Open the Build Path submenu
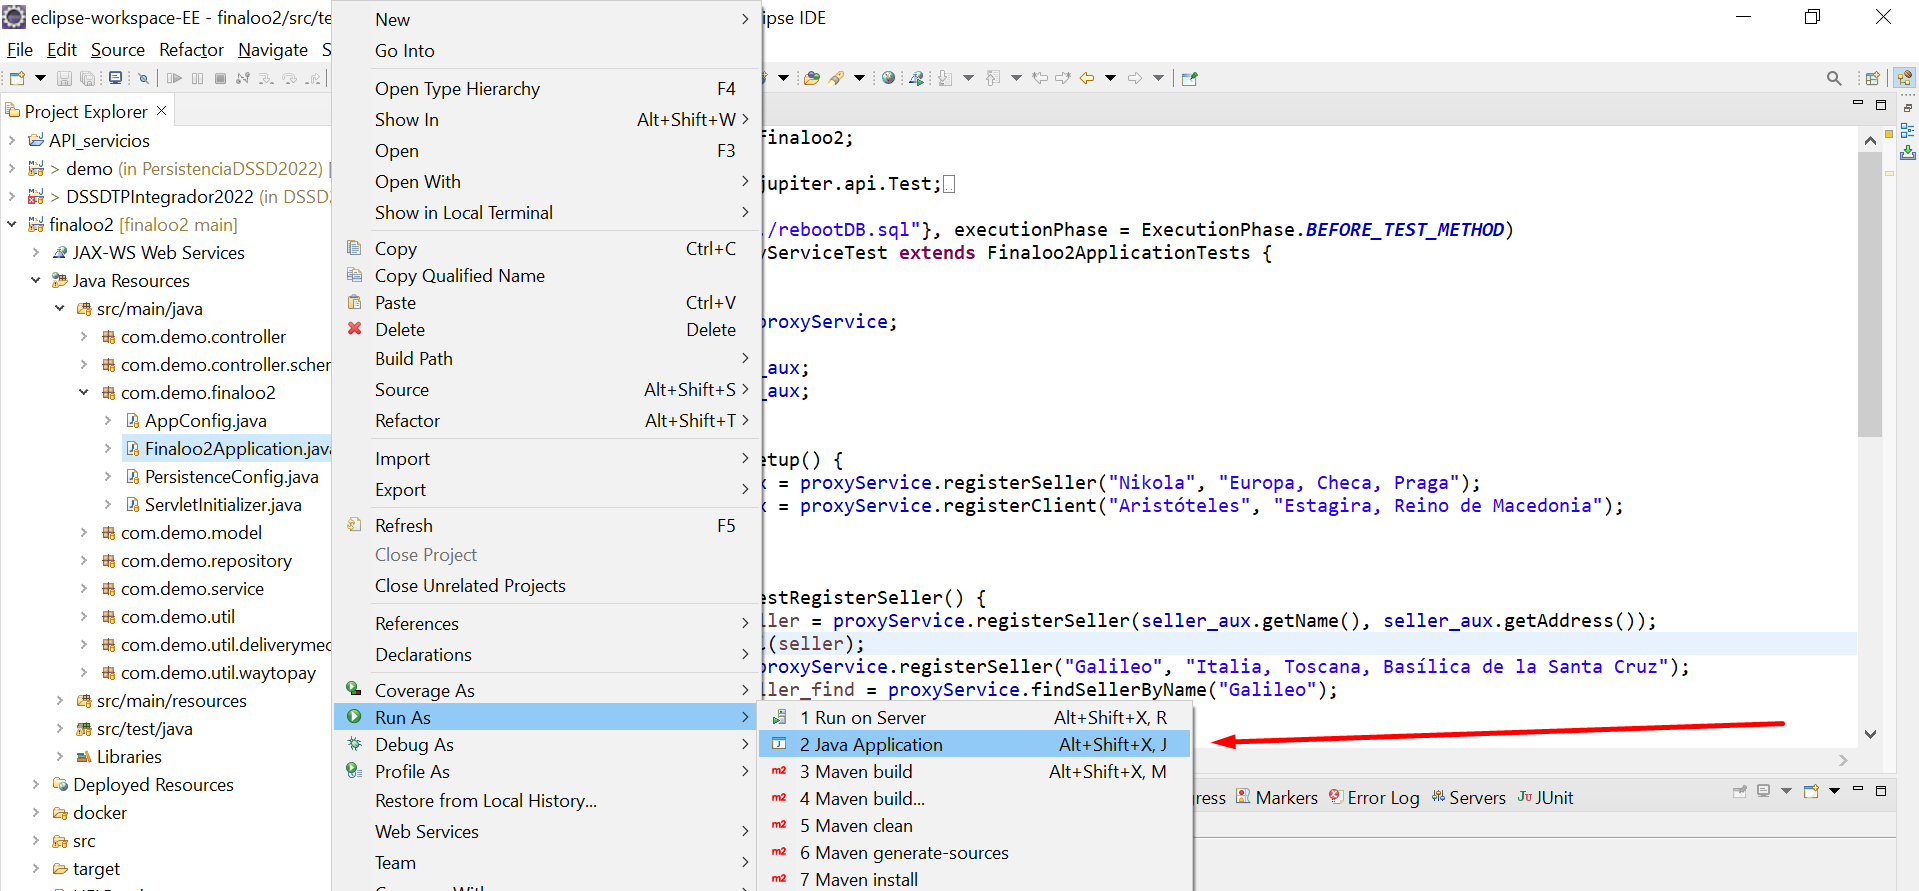The height and width of the screenshot is (891, 1919). [x=548, y=359]
